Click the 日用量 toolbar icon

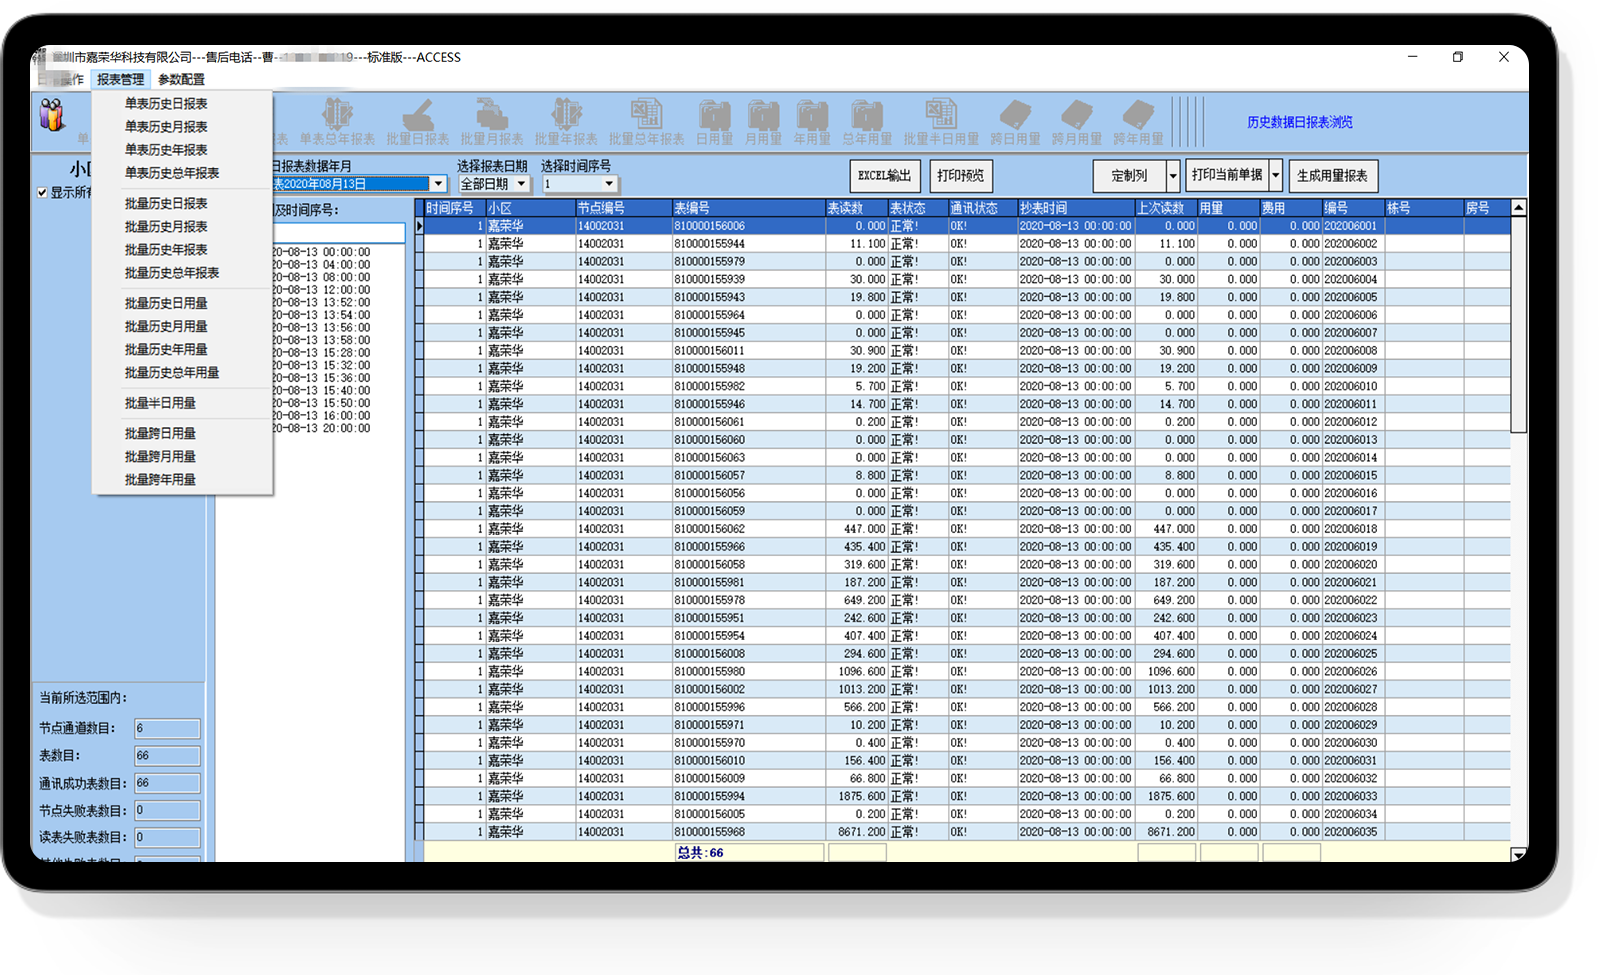point(715,122)
